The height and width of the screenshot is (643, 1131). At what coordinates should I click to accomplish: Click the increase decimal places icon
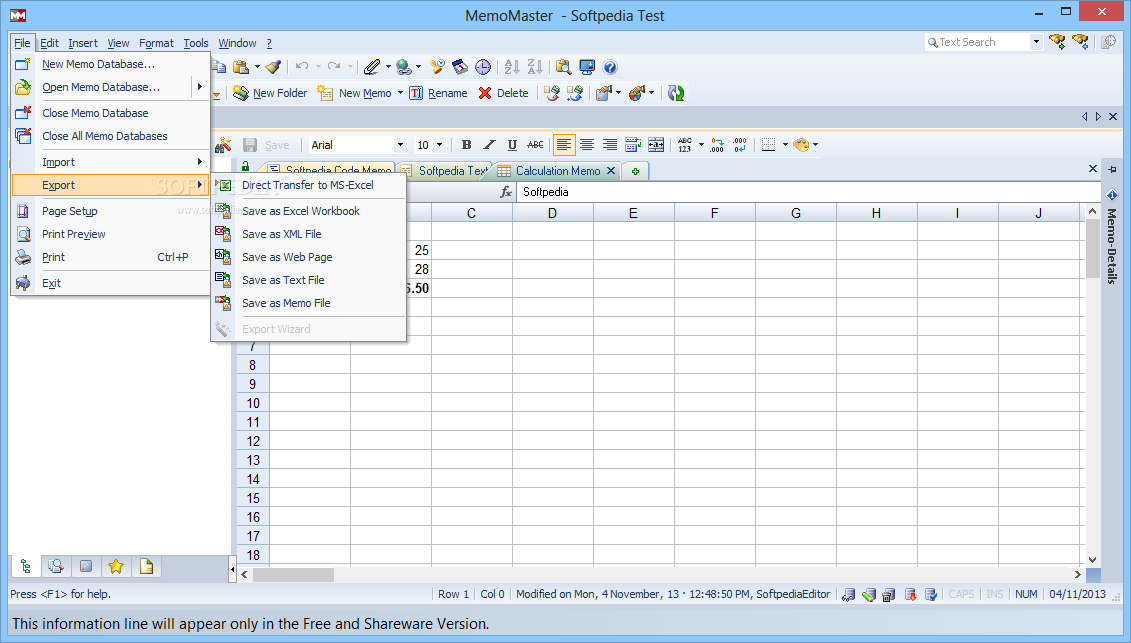716,145
